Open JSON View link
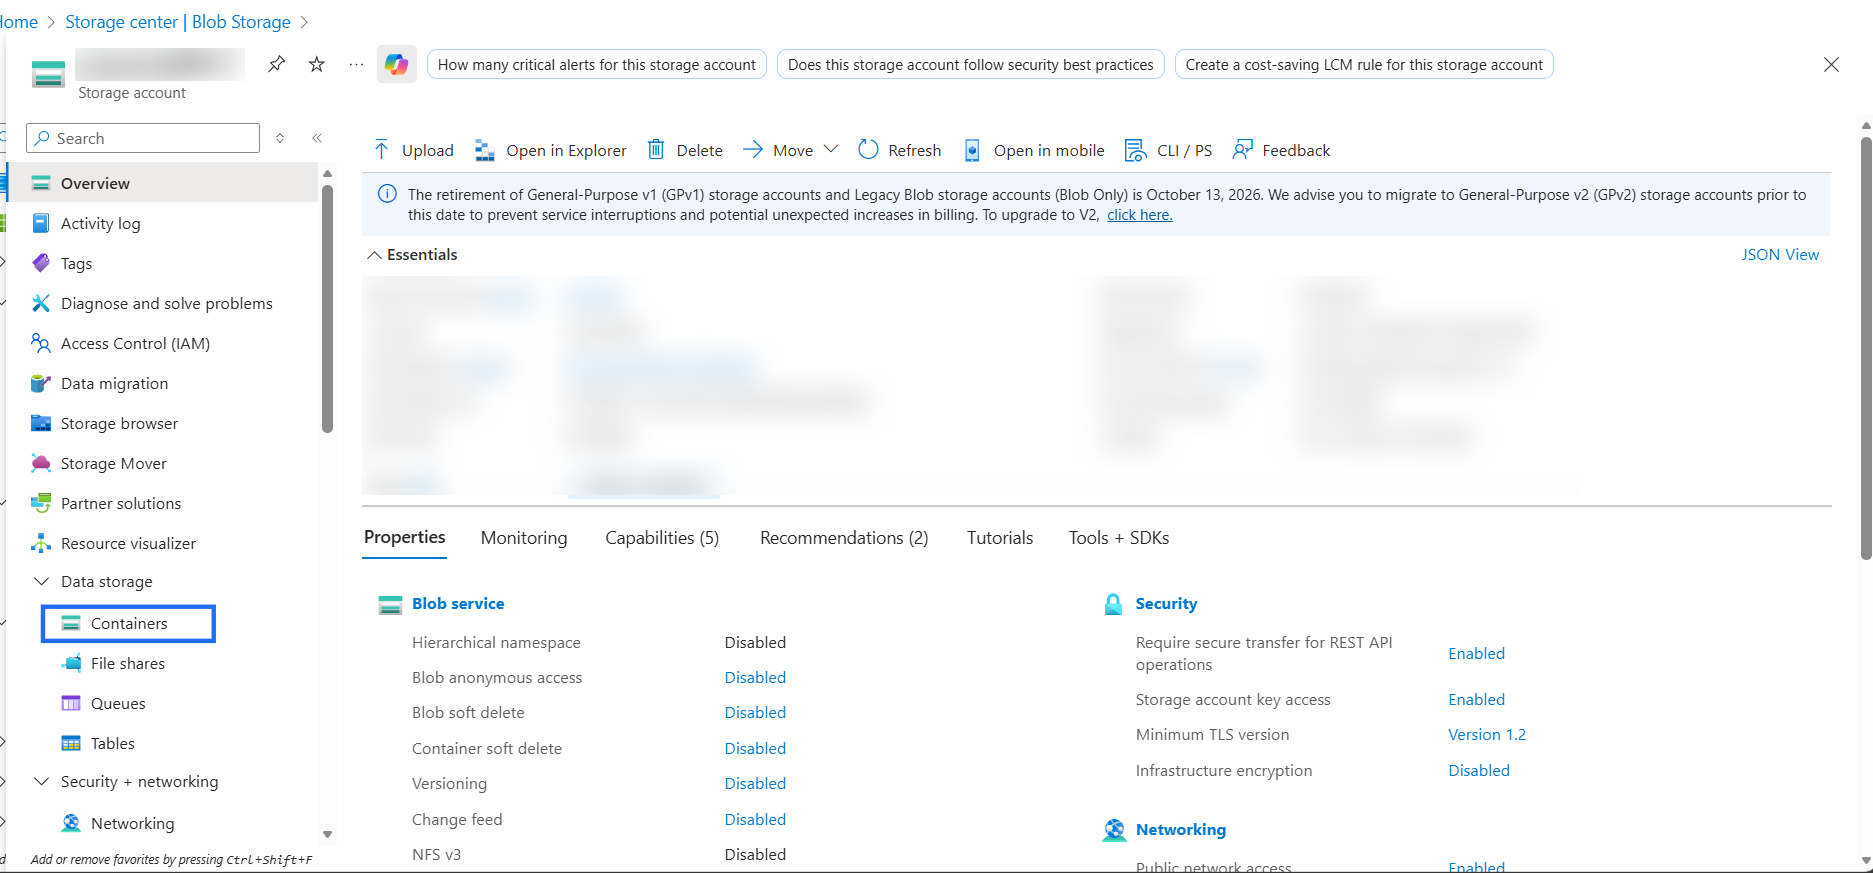Image resolution: width=1873 pixels, height=873 pixels. pos(1779,255)
